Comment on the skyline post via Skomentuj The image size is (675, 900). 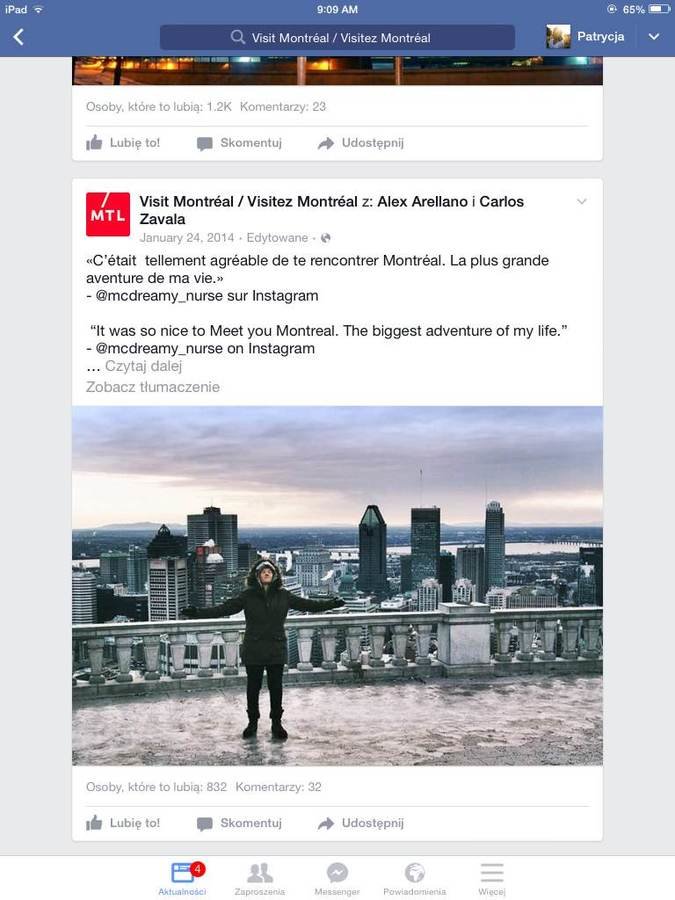[239, 823]
